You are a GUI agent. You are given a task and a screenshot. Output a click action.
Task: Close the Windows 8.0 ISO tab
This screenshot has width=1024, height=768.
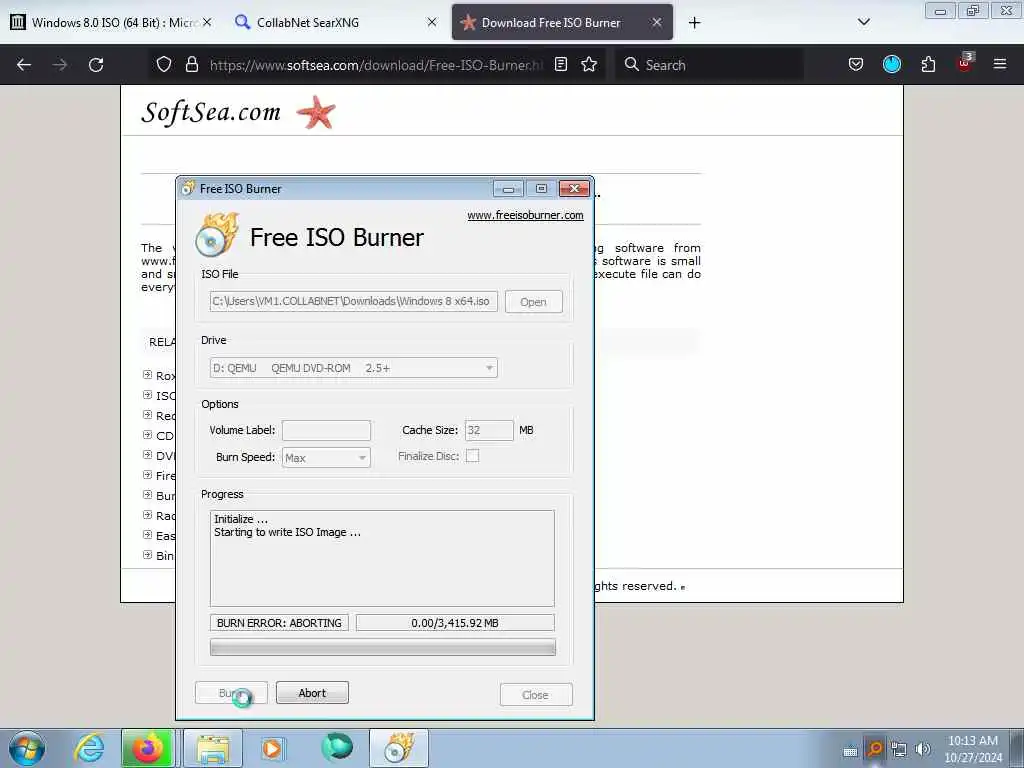click(x=207, y=22)
